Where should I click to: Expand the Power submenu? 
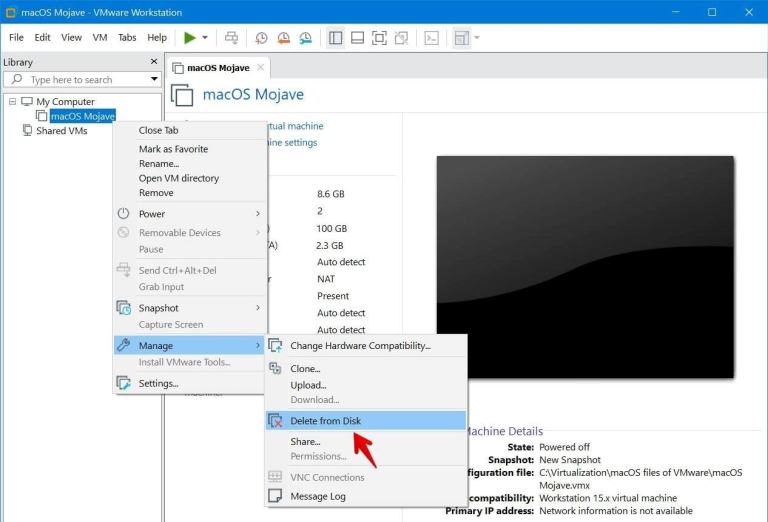(x=191, y=214)
